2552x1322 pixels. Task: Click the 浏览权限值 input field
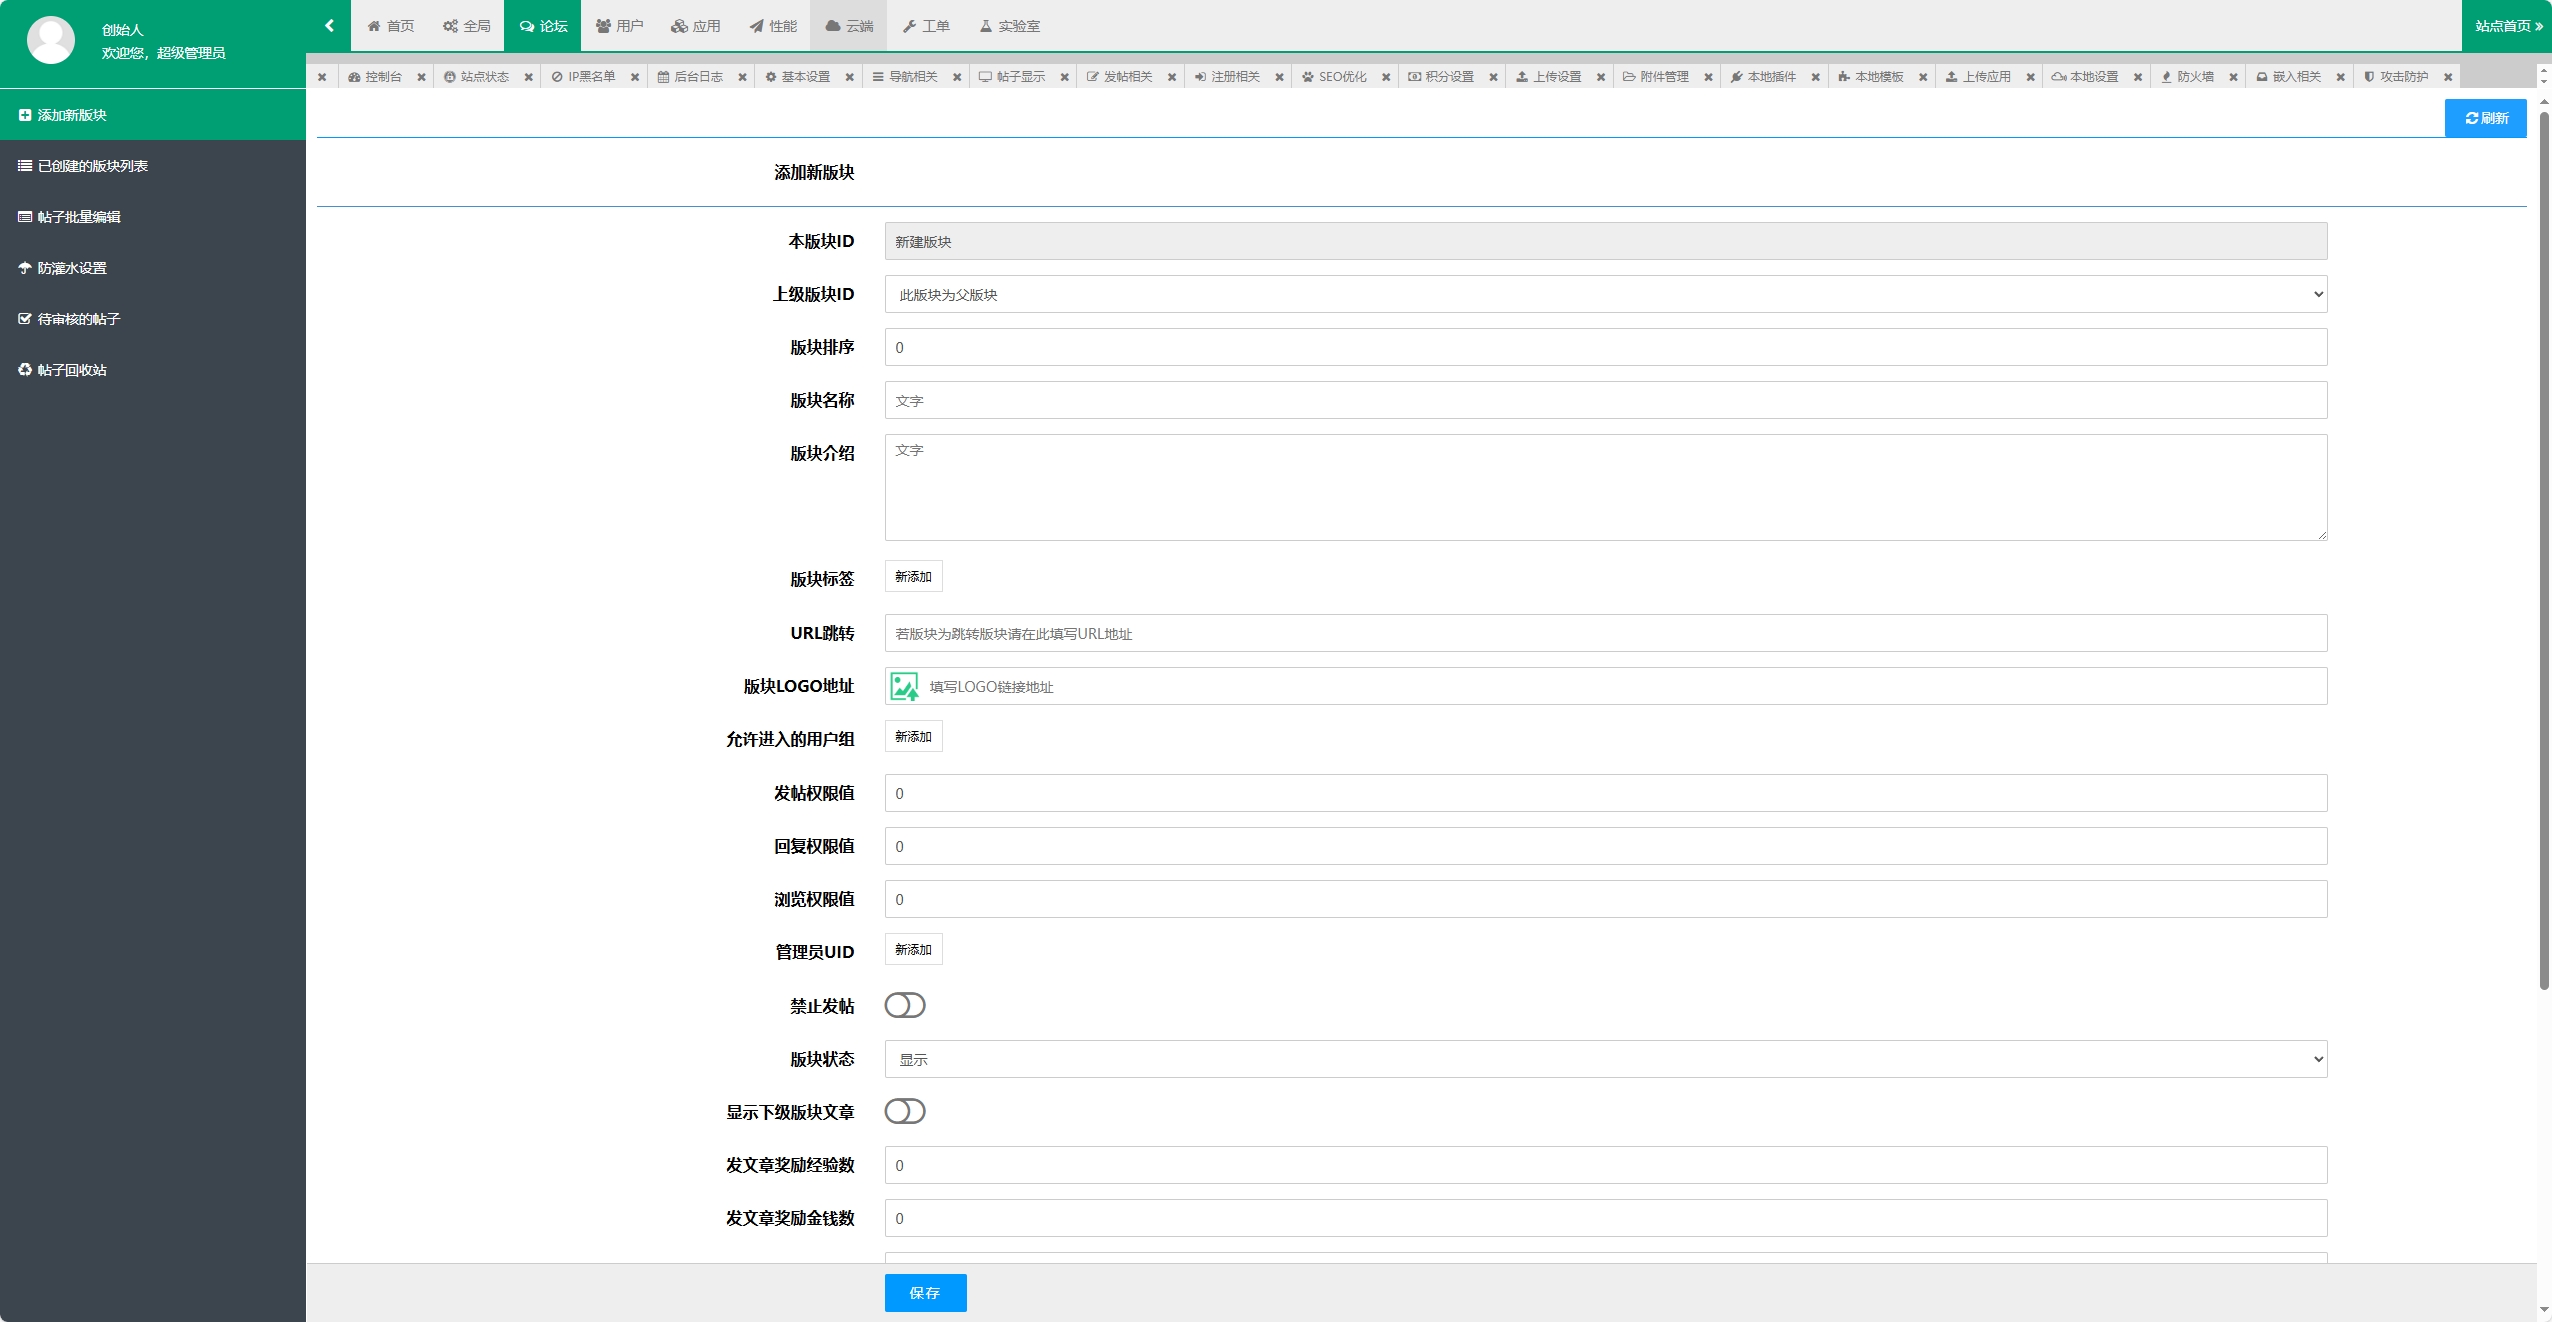coord(1606,899)
